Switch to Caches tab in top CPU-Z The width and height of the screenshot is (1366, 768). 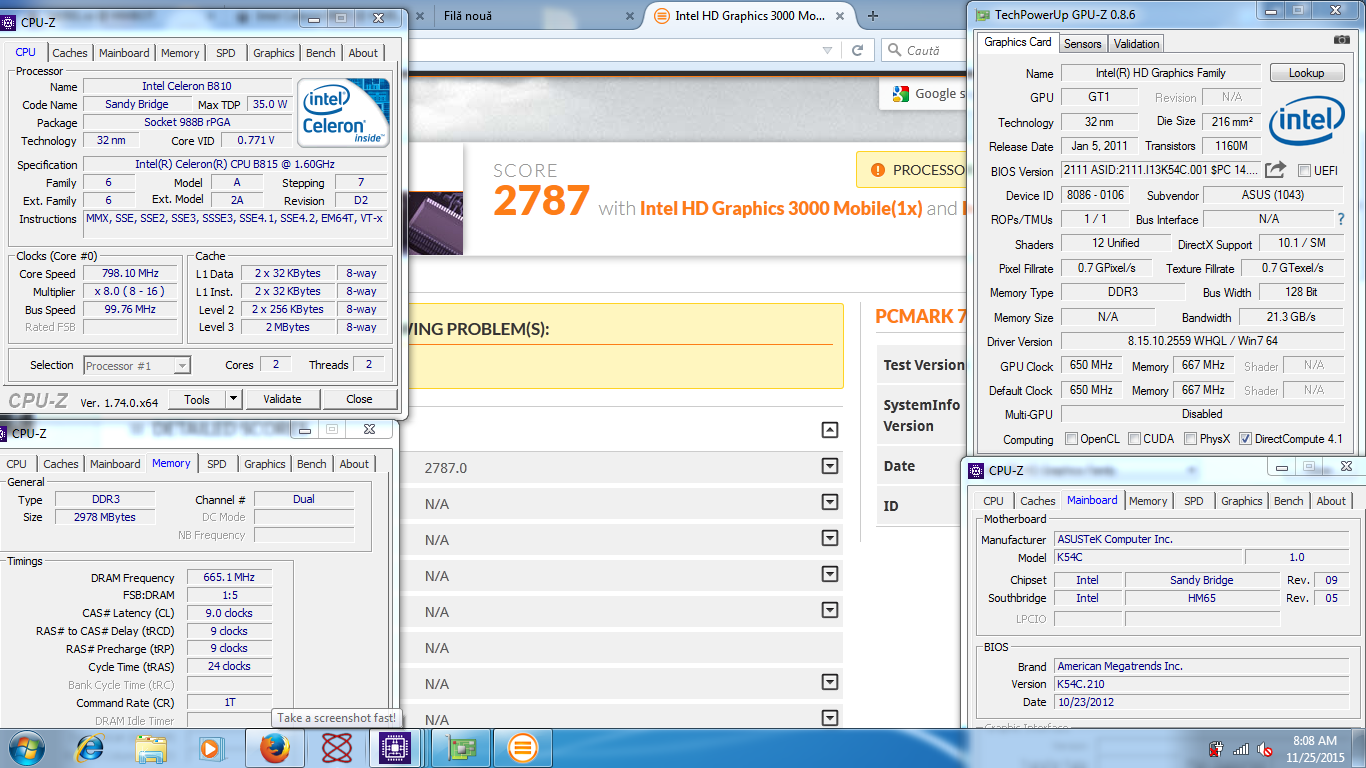click(x=70, y=53)
